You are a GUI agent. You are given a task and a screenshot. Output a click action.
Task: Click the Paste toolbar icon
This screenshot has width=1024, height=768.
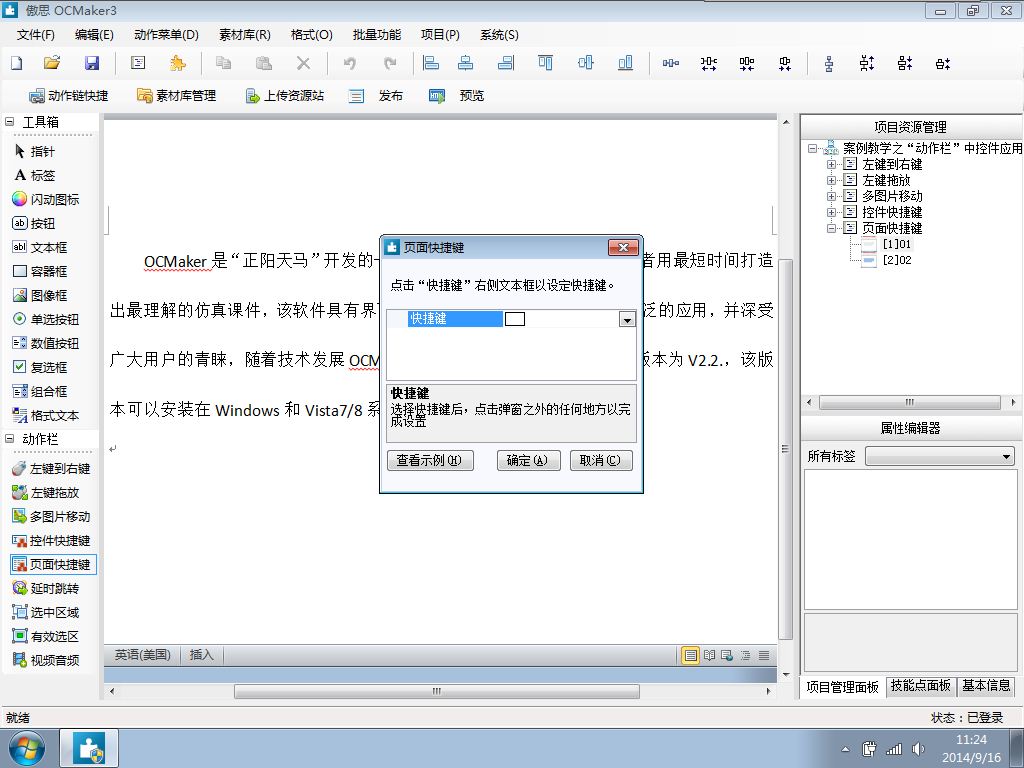264,63
